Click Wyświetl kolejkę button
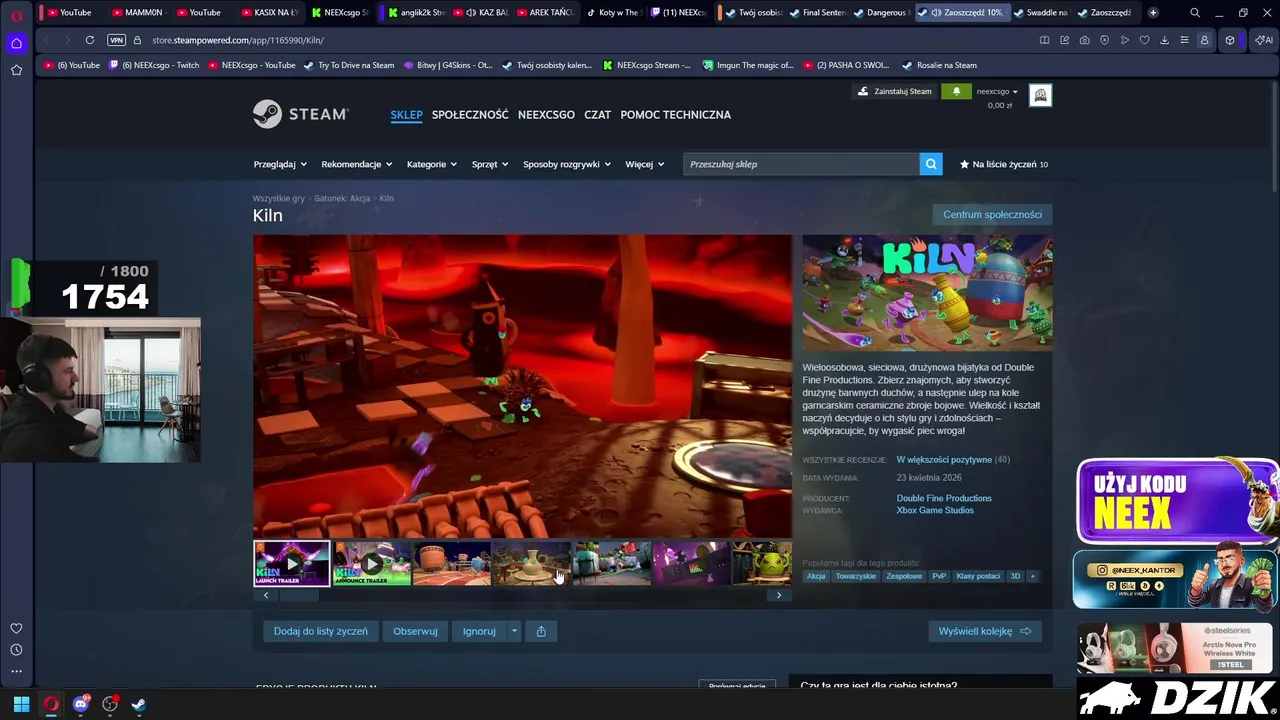 coord(985,631)
